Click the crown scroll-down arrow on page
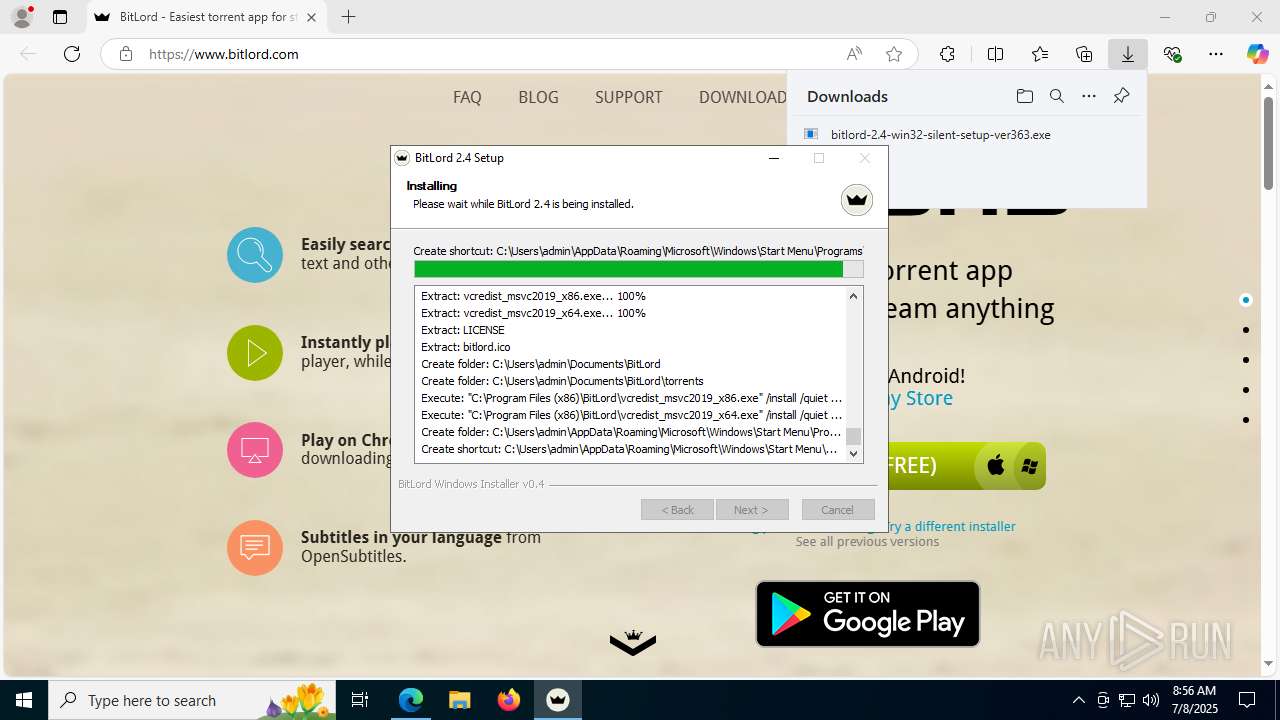The width and height of the screenshot is (1280, 720). 633,642
